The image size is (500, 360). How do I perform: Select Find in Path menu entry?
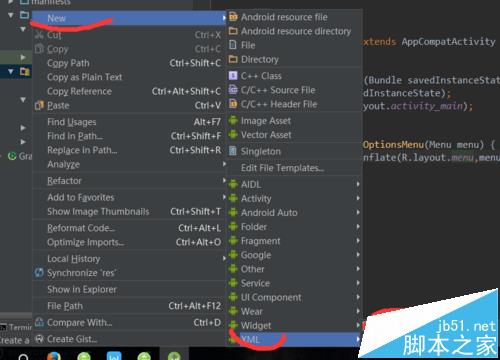coord(129,136)
